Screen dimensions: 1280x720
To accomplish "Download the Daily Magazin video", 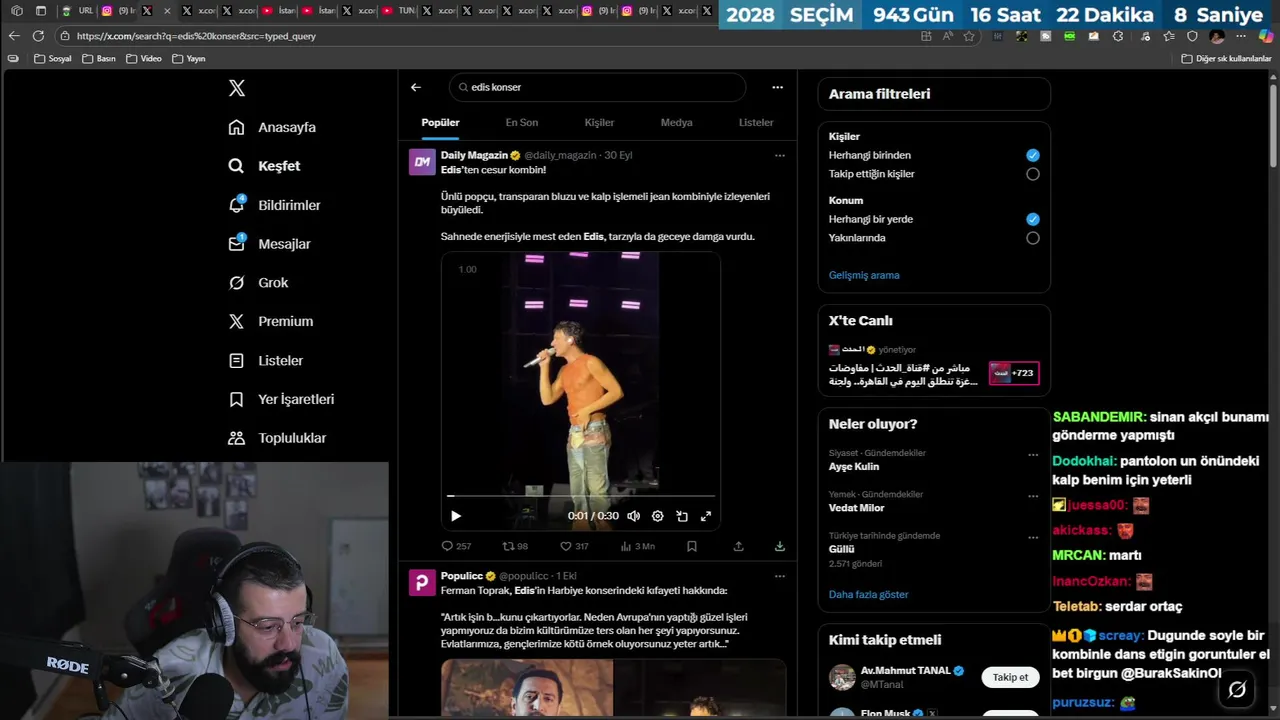I will 779,546.
